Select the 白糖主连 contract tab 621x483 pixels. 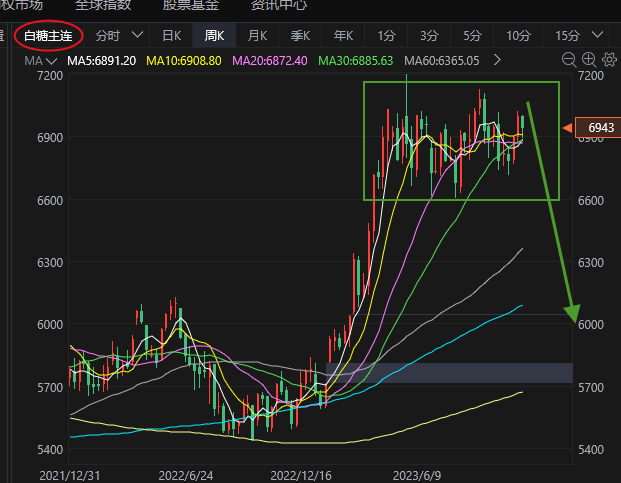coord(48,36)
